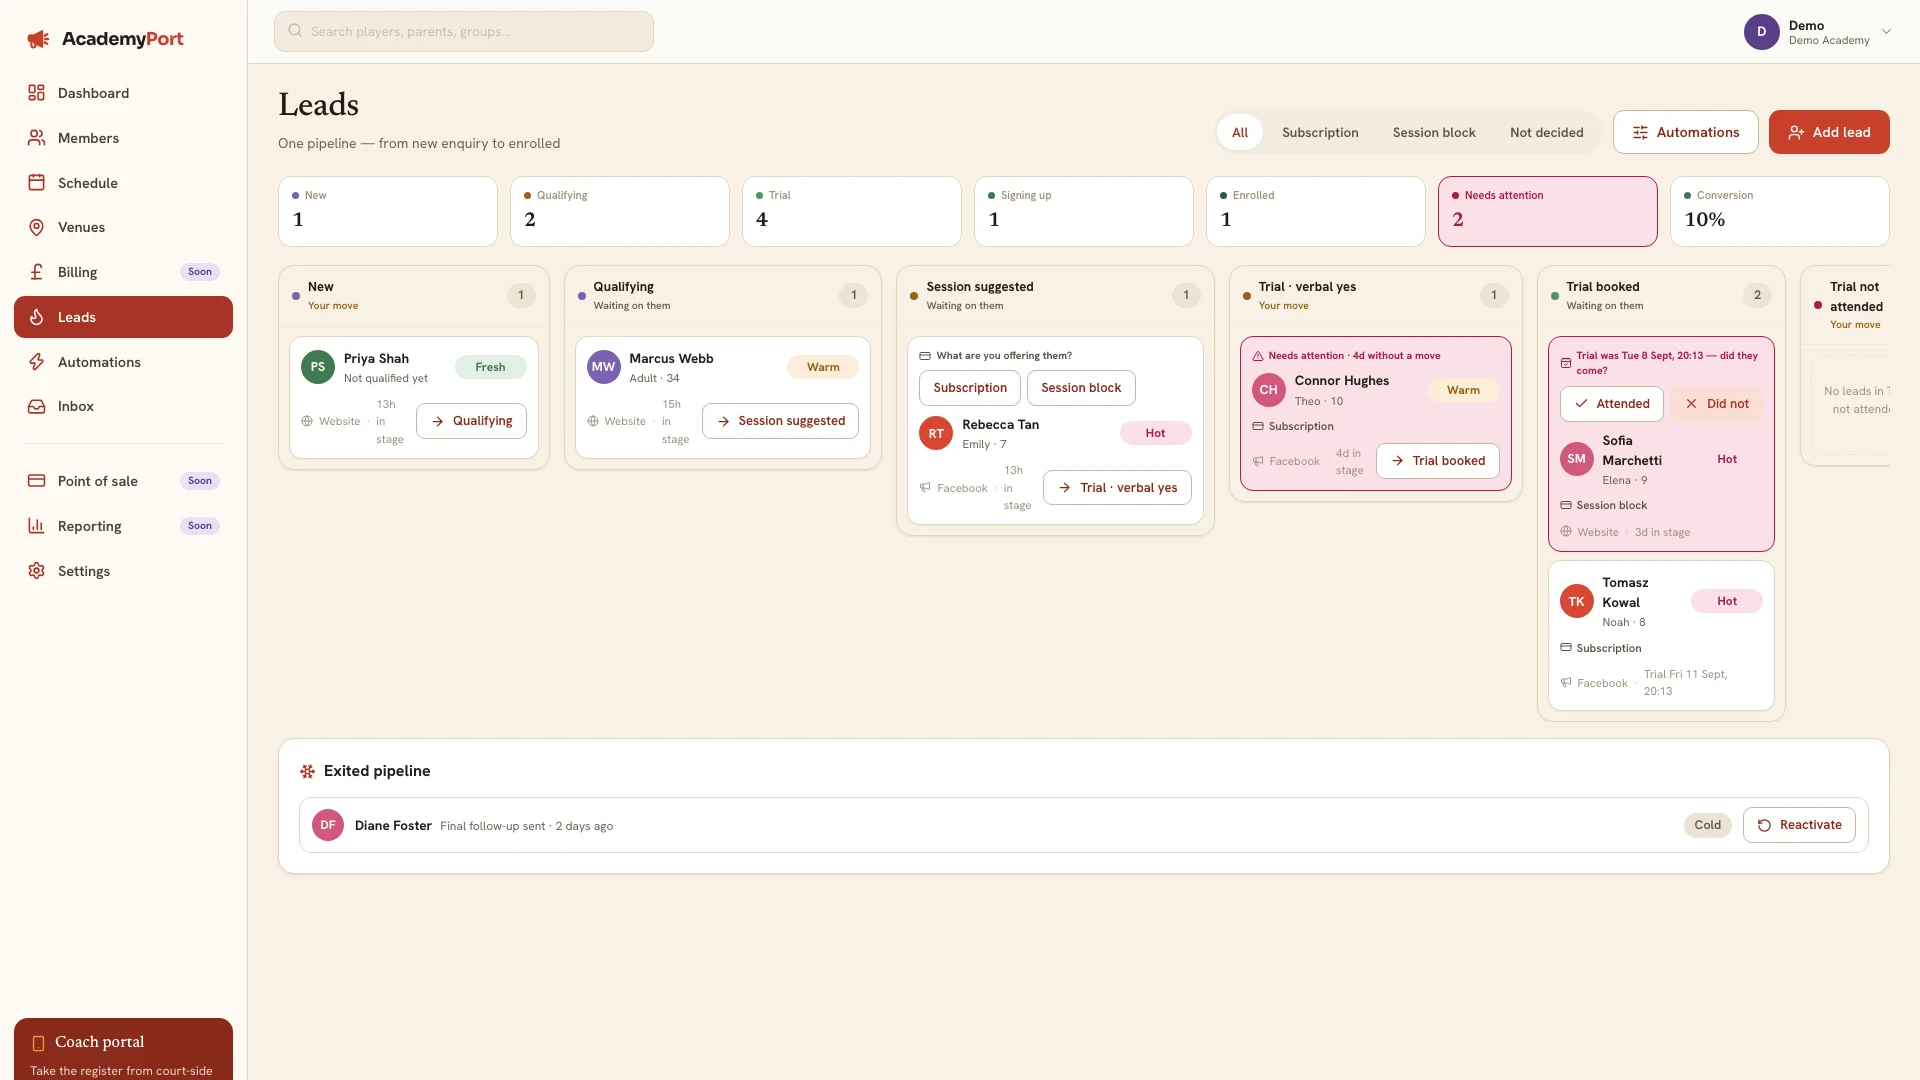This screenshot has width=1920, height=1080.
Task: Filter leads by Subscription
Action: point(1320,132)
